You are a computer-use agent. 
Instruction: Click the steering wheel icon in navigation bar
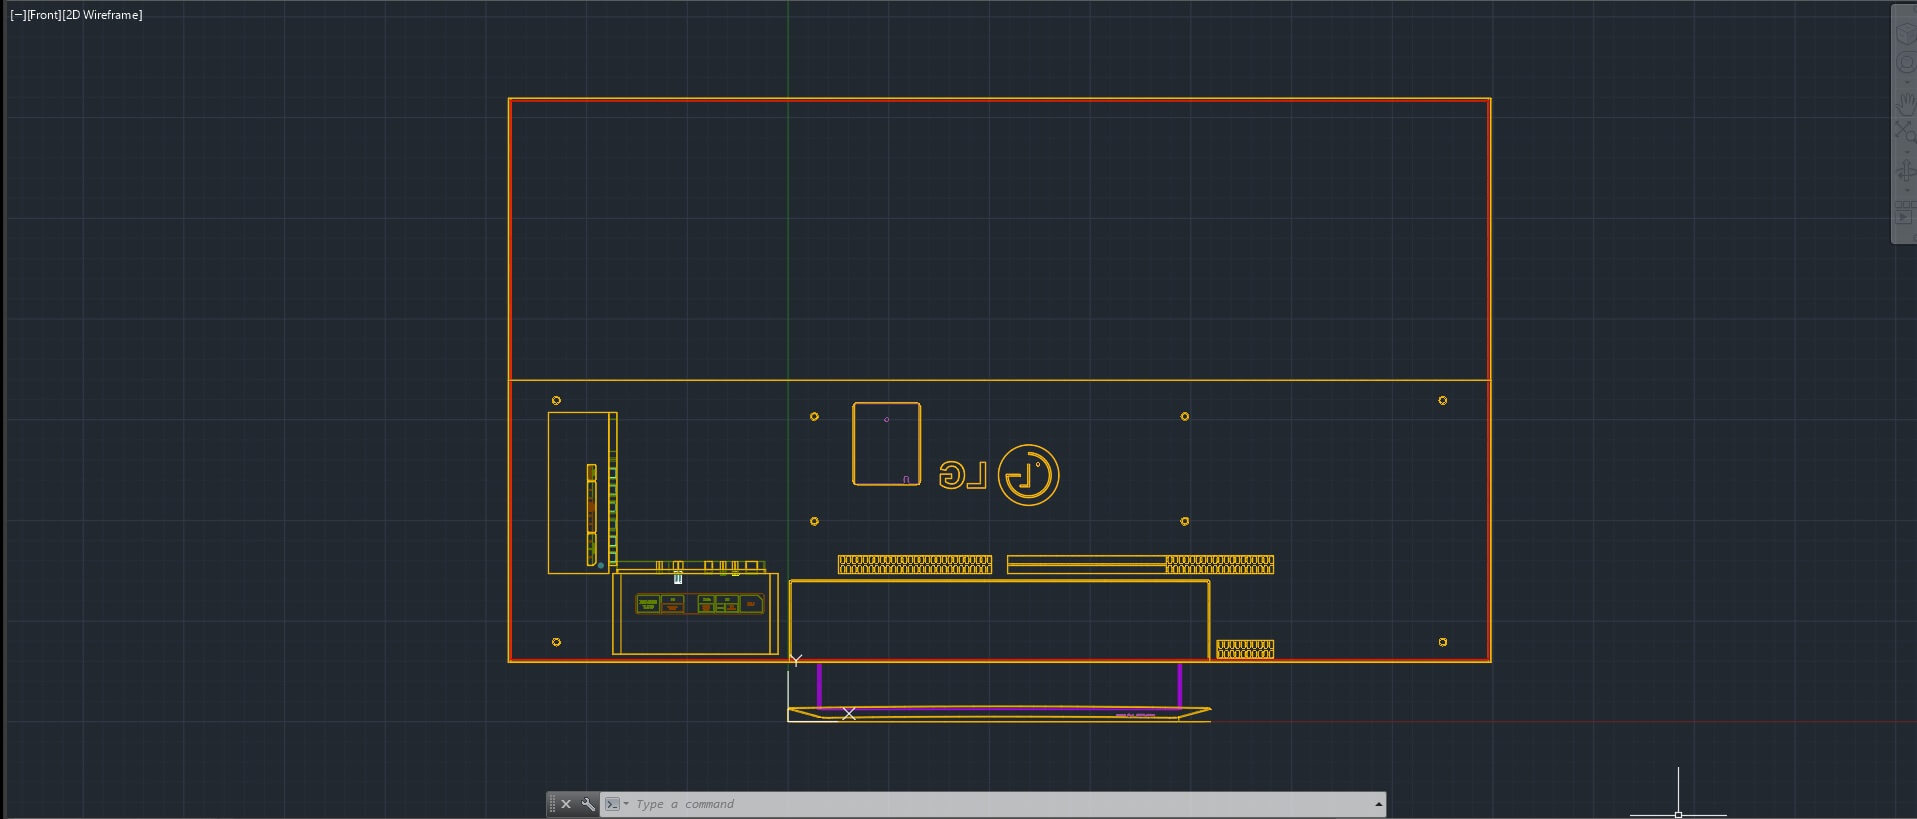pyautogui.click(x=1904, y=64)
